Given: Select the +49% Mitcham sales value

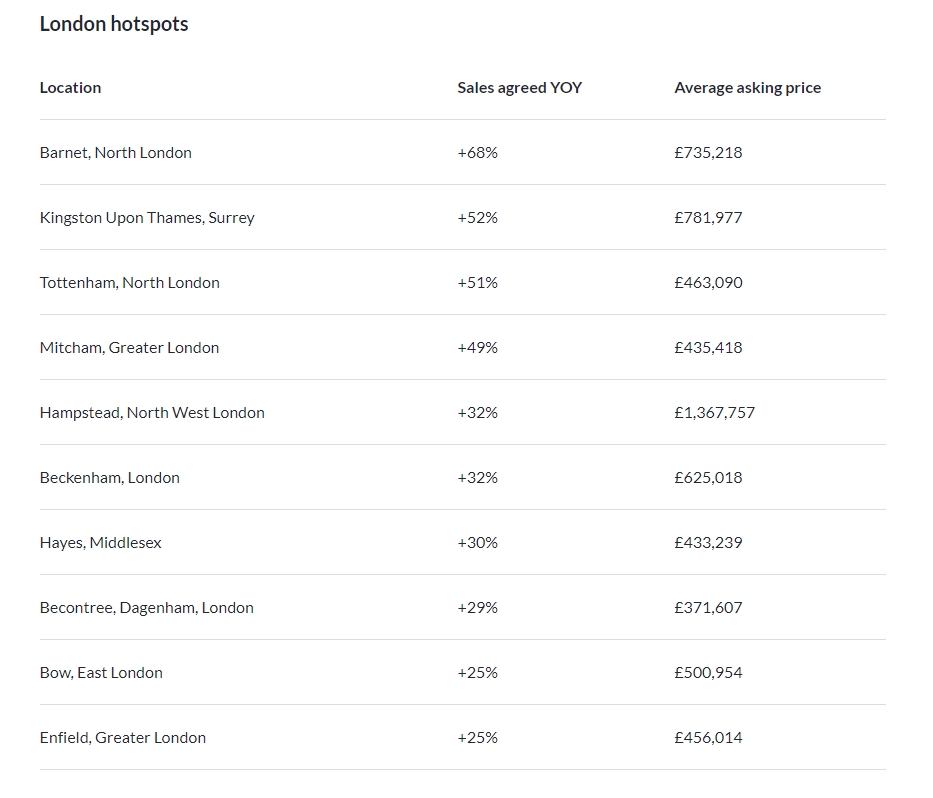Looking at the screenshot, I should pyautogui.click(x=477, y=348).
